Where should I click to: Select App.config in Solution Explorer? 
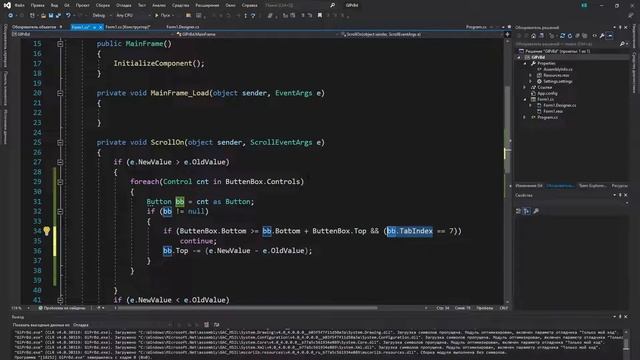tap(547, 93)
